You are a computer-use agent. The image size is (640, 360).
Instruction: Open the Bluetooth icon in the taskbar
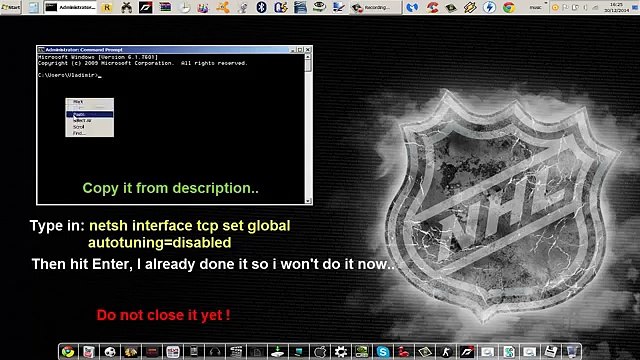(x=261, y=7)
